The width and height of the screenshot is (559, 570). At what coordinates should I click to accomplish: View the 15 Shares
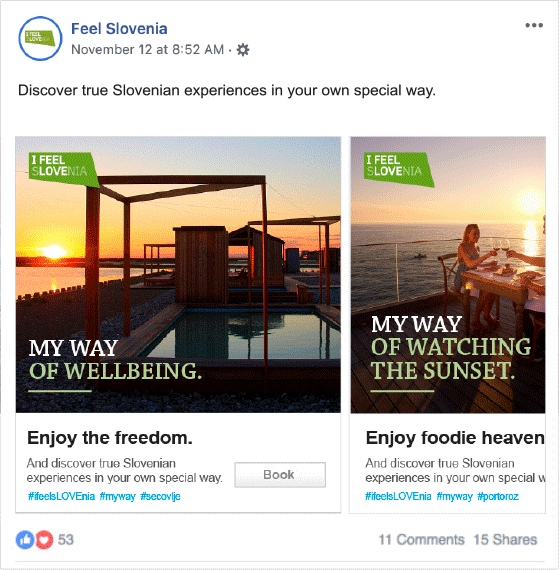point(505,540)
